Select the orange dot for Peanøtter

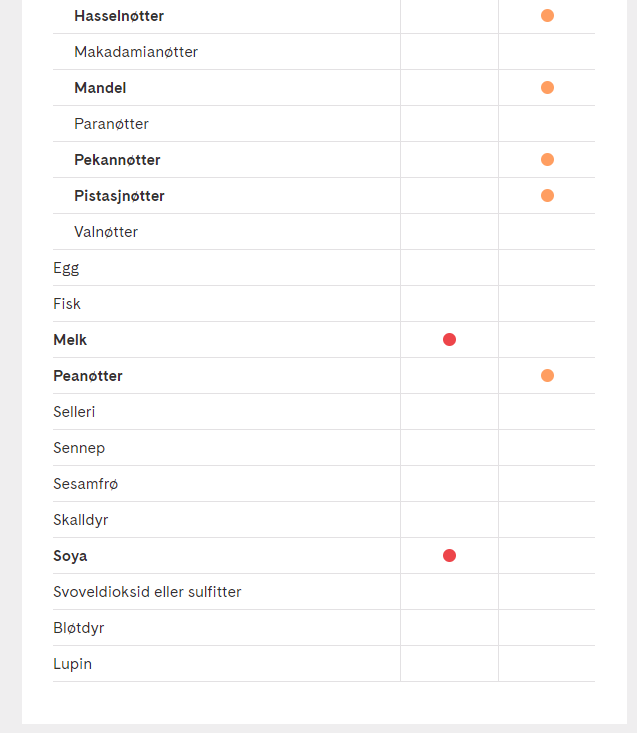[x=547, y=376]
